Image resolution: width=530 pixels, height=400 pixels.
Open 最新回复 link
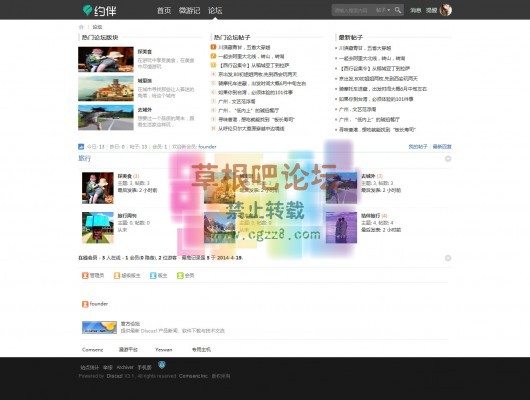442,147
